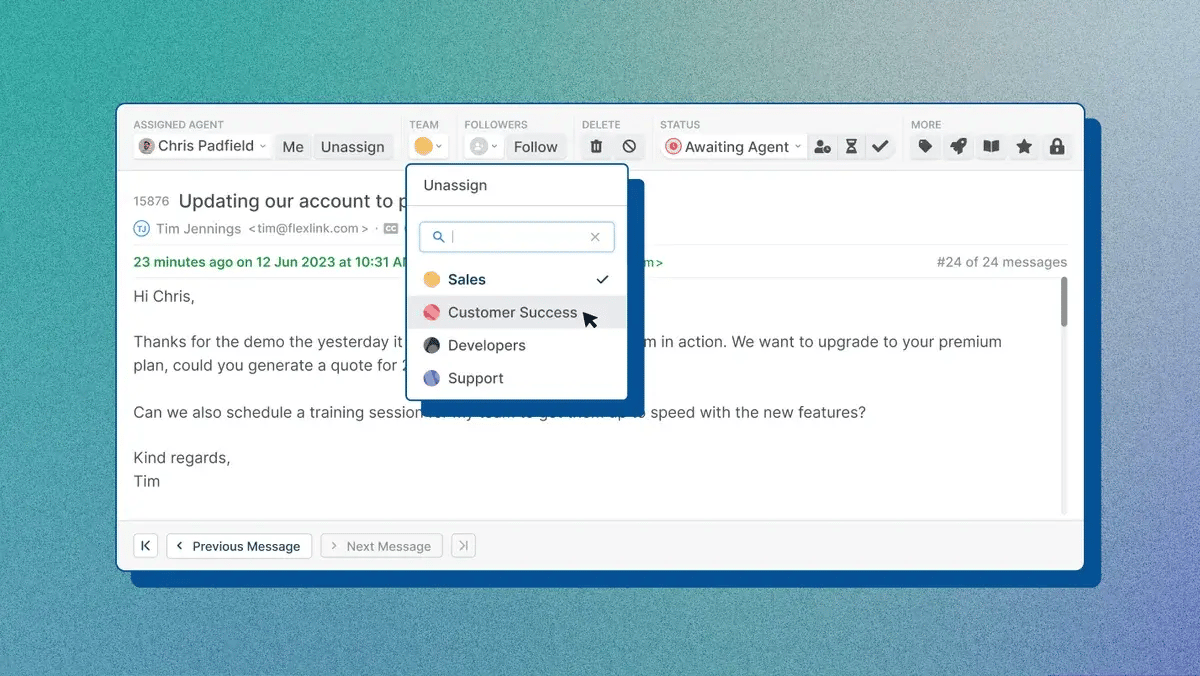
Task: Snooze the ticket with hourglass icon
Action: (x=851, y=146)
